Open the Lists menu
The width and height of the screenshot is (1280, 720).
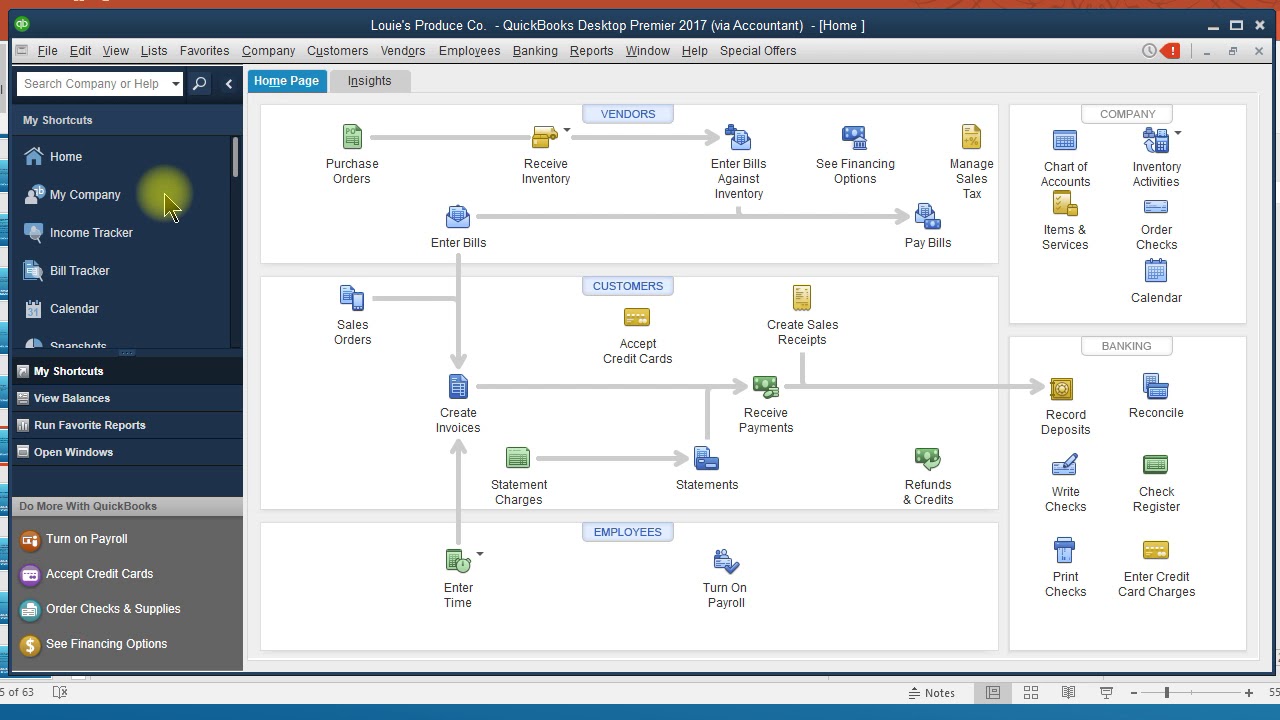click(x=154, y=51)
